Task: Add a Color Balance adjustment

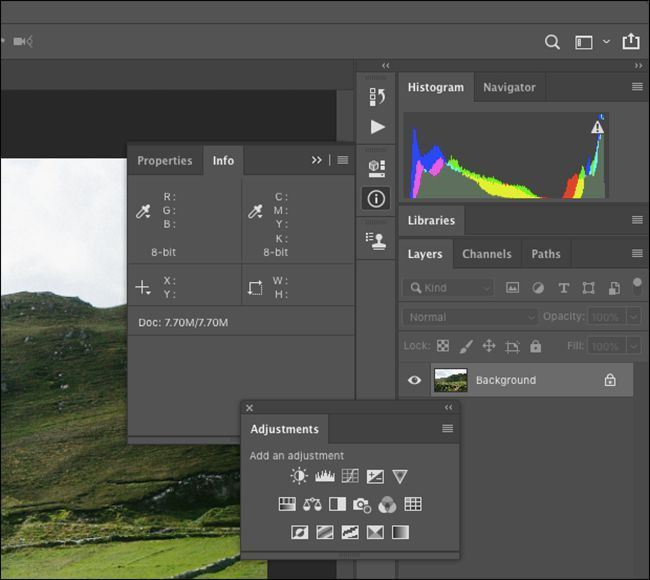Action: [312, 505]
